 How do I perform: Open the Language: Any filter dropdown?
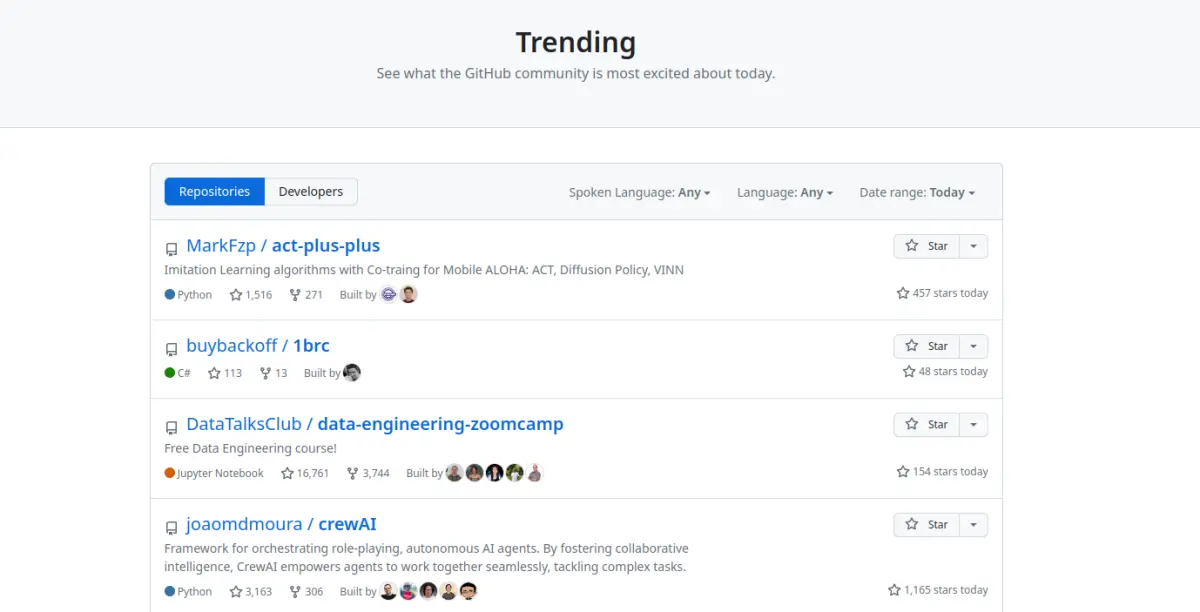point(785,193)
